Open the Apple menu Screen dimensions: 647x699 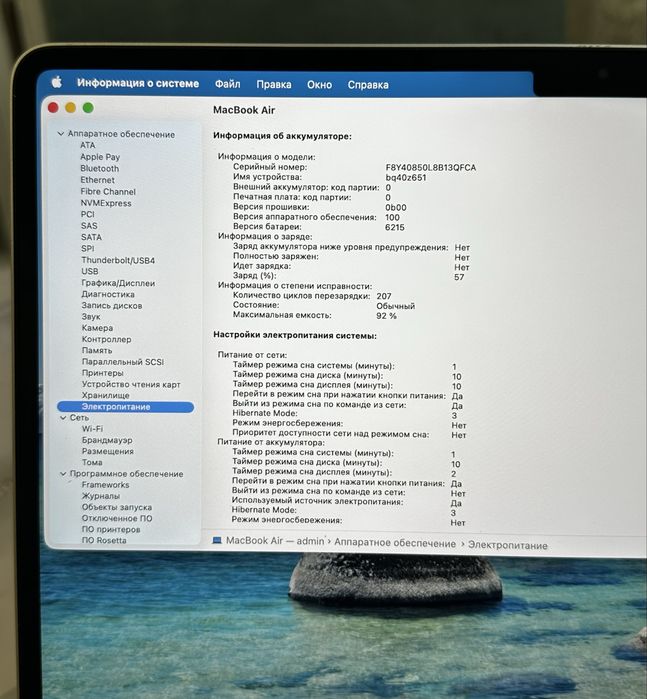click(57, 82)
